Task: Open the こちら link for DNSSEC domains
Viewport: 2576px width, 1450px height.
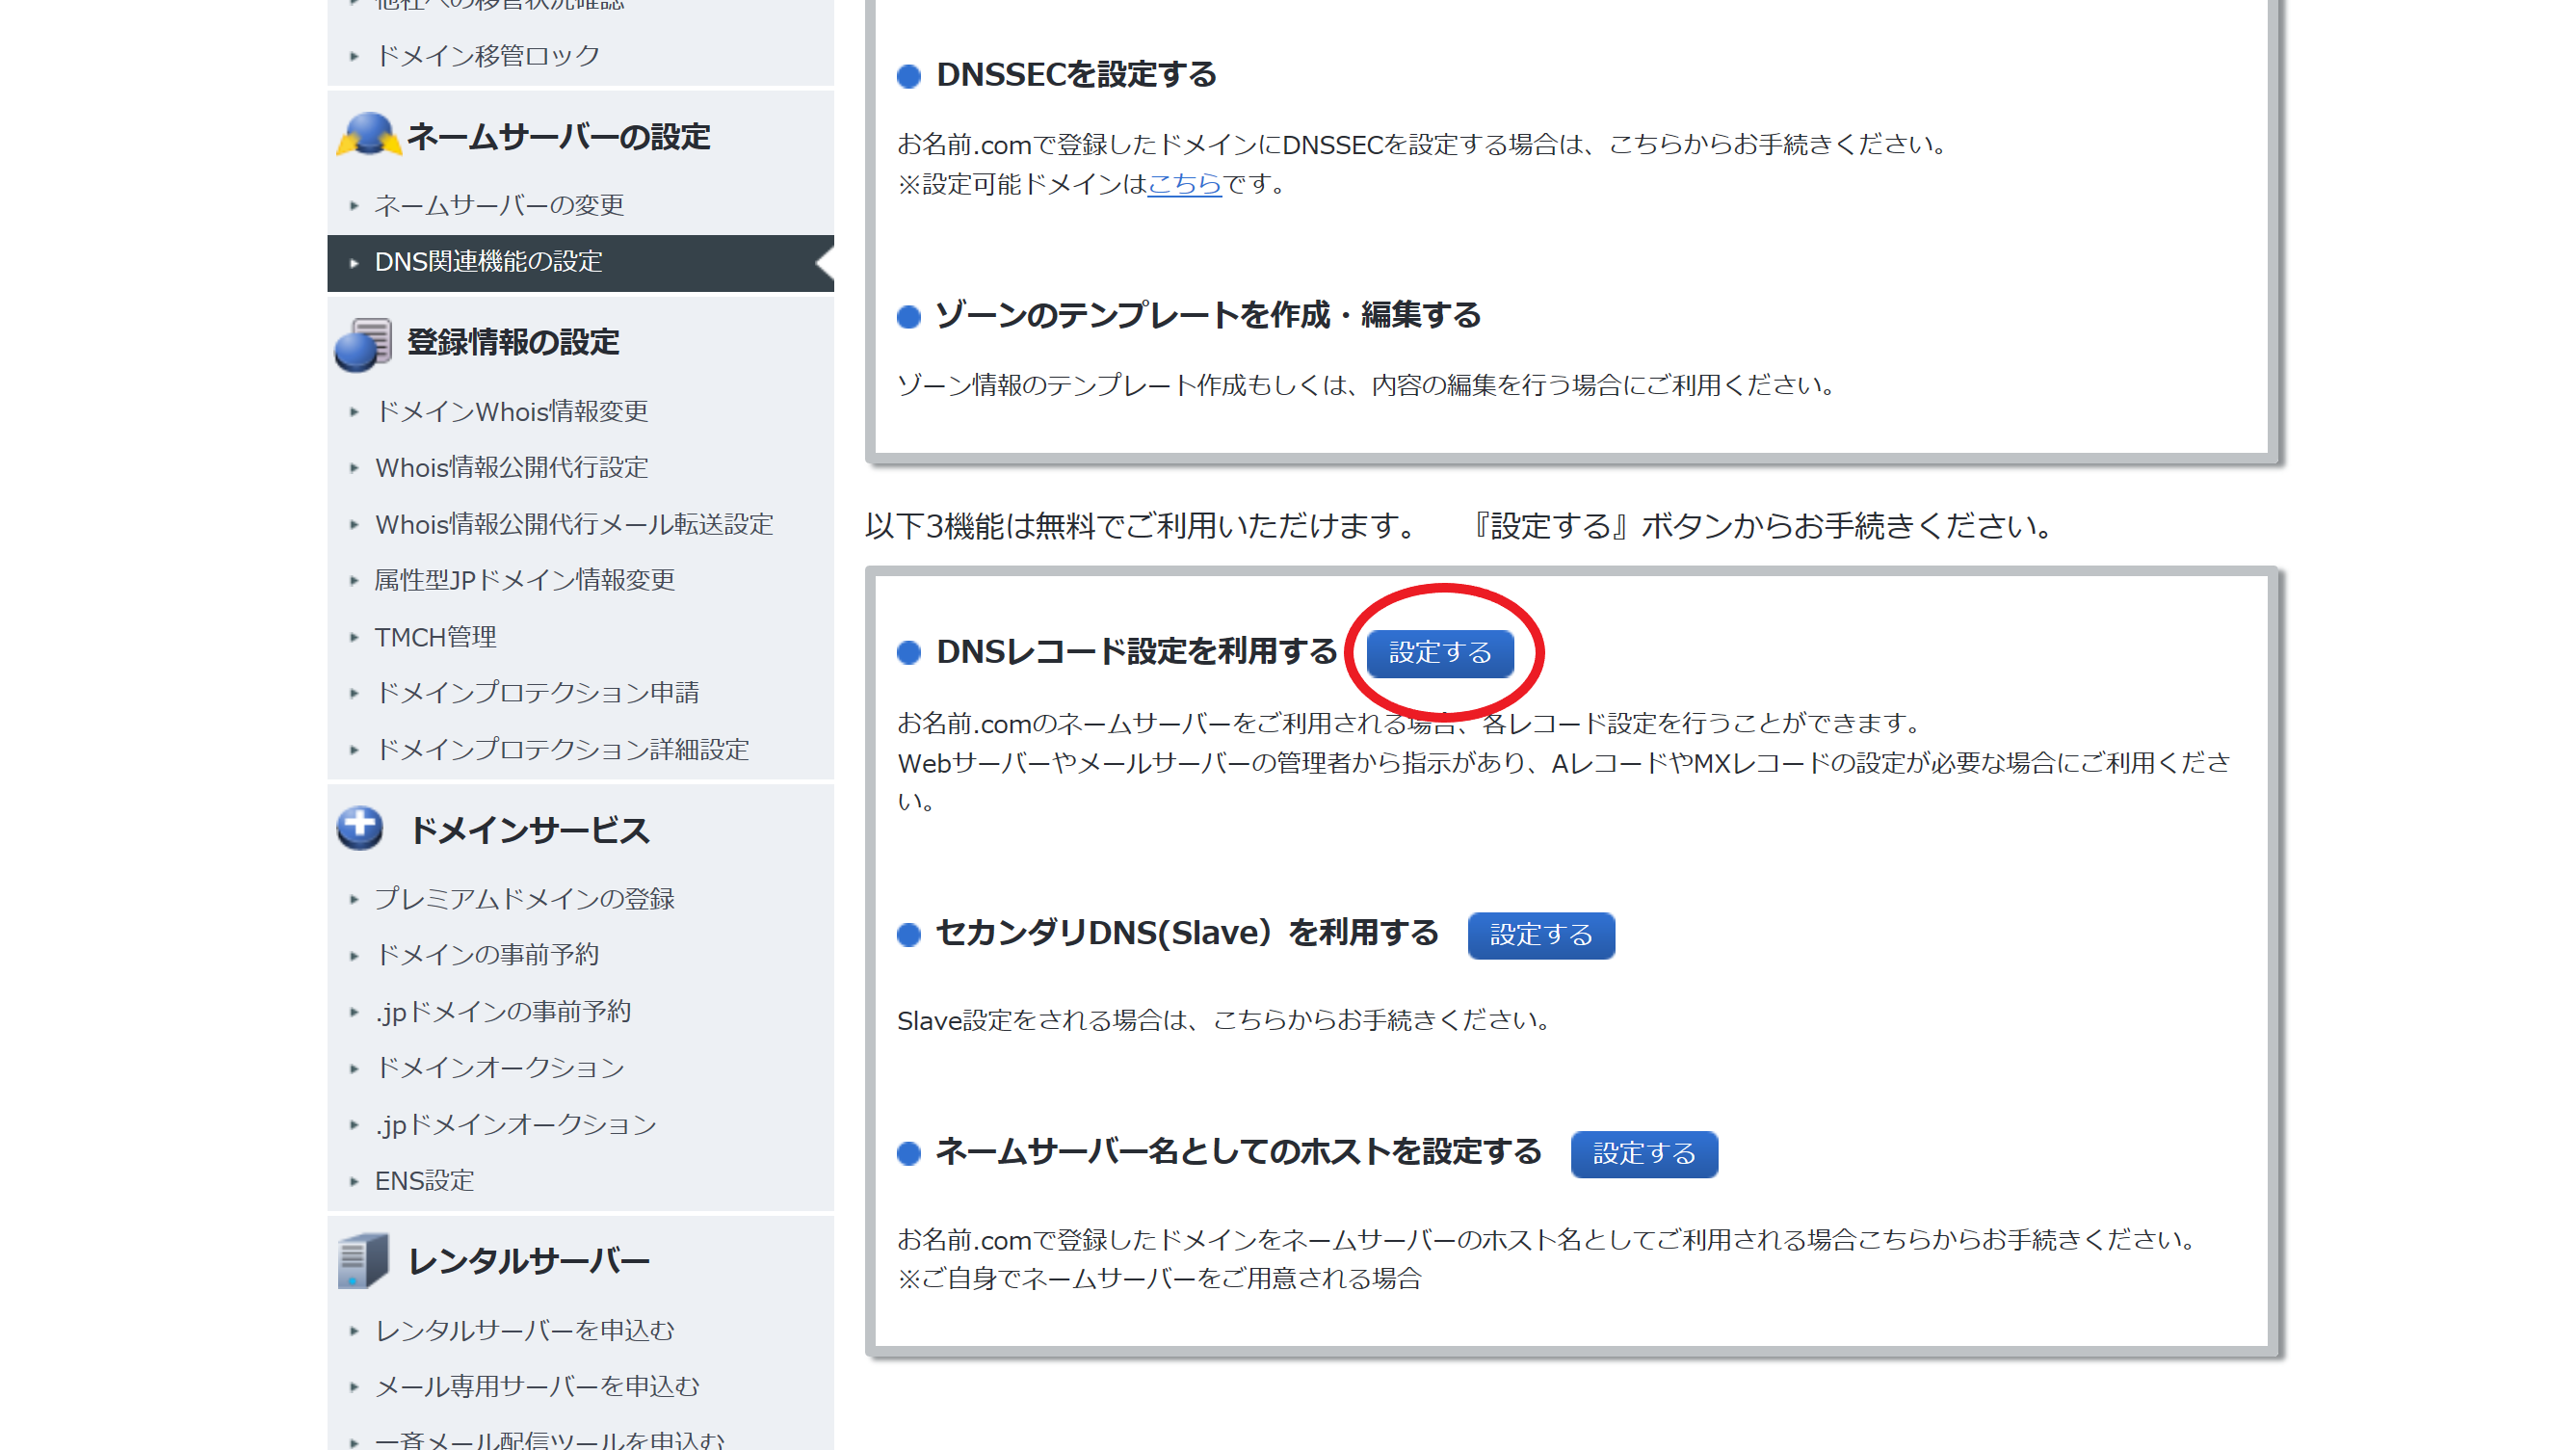Action: point(1183,184)
